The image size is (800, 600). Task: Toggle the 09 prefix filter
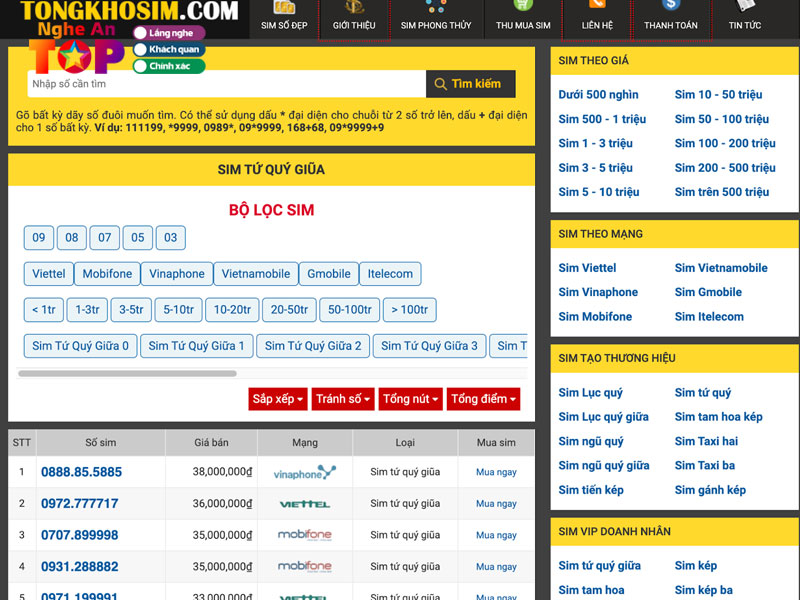39,238
